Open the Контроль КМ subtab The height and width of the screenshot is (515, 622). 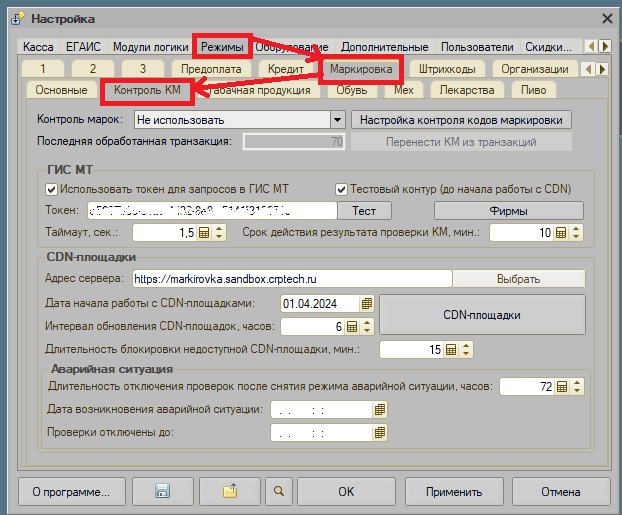pos(147,90)
